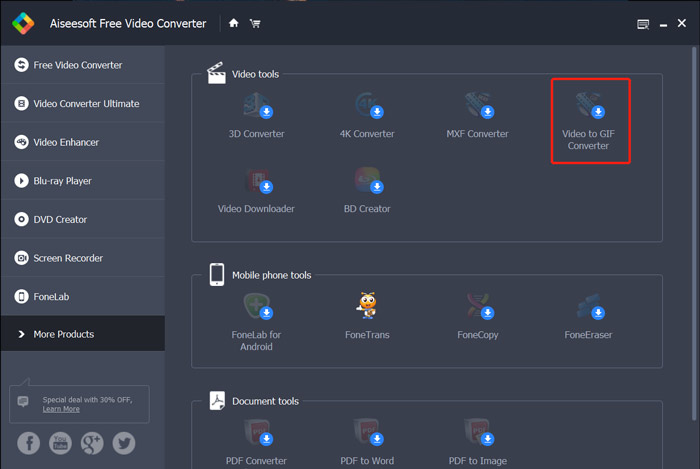Switch to Video Converter Ultimate tab
Screen dimensions: 700x469
pos(82,104)
